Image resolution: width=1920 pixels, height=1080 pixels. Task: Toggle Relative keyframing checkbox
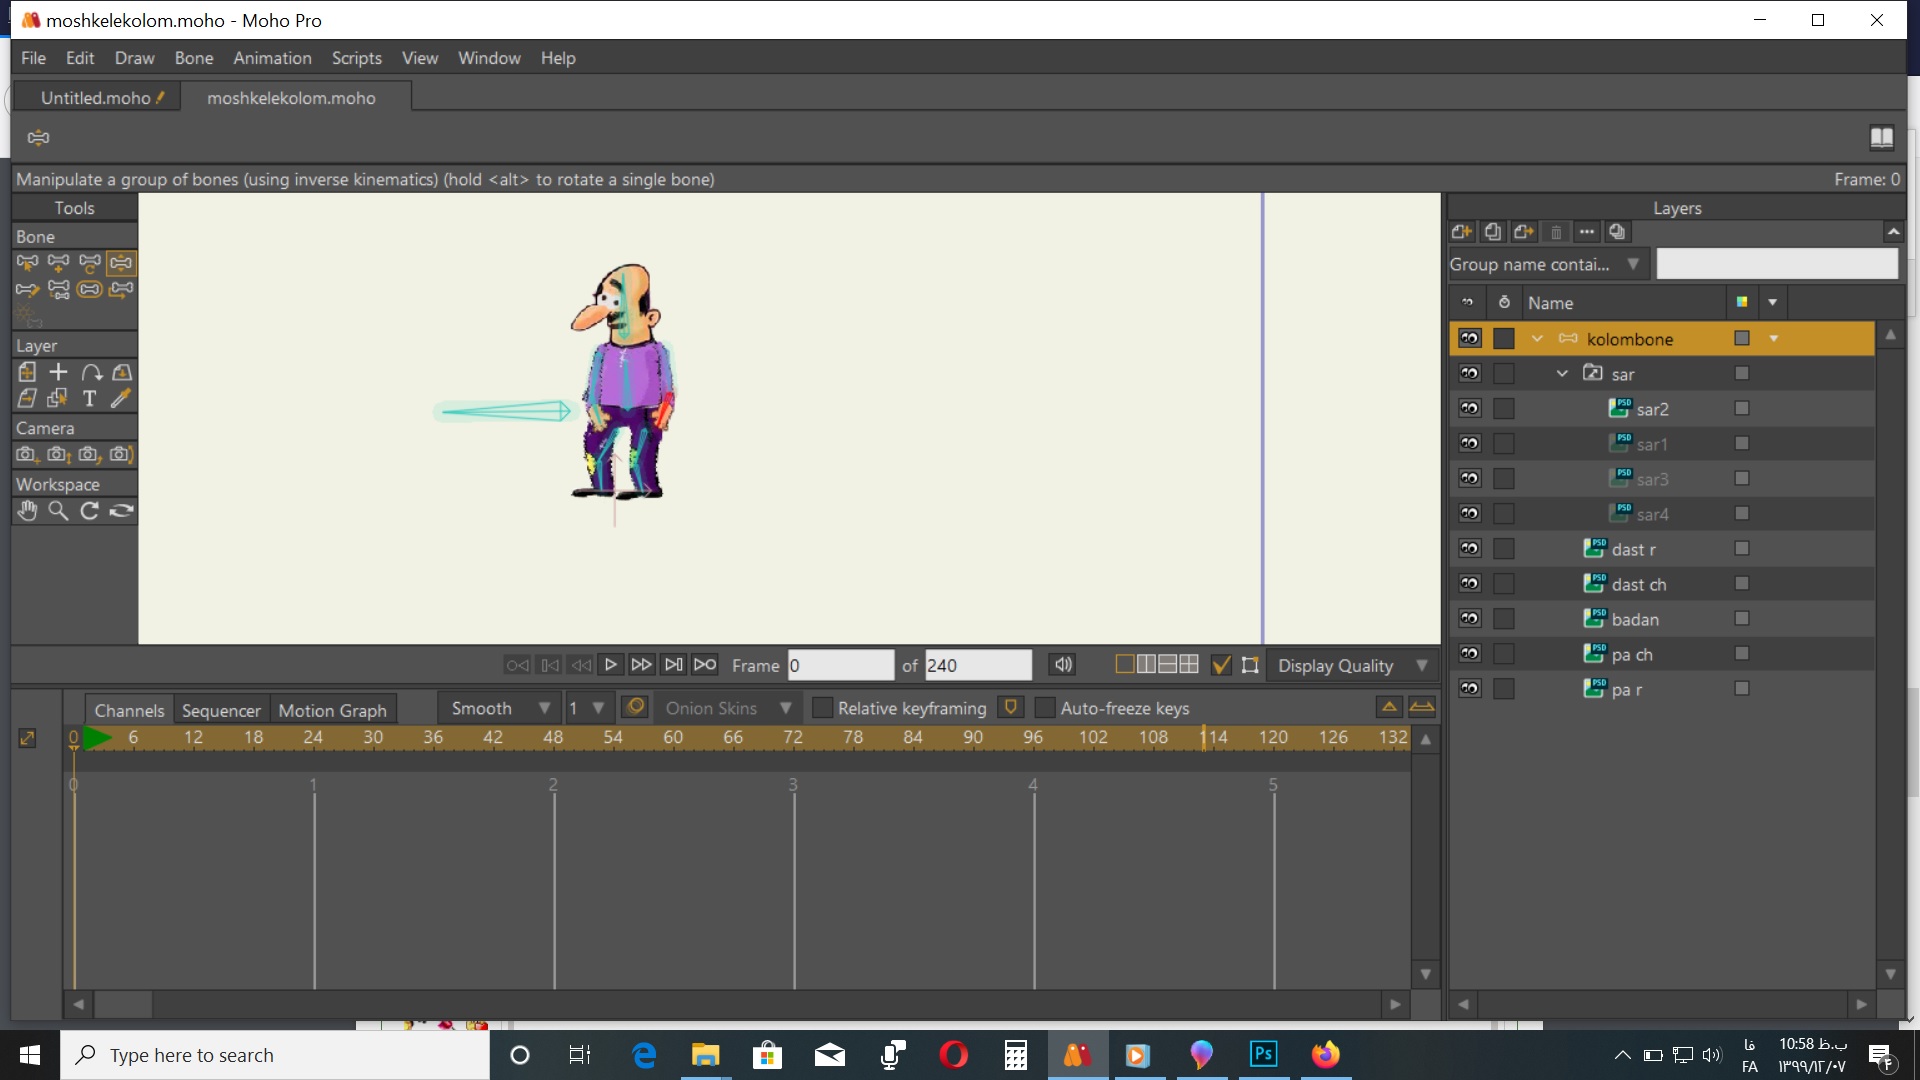[x=819, y=708]
